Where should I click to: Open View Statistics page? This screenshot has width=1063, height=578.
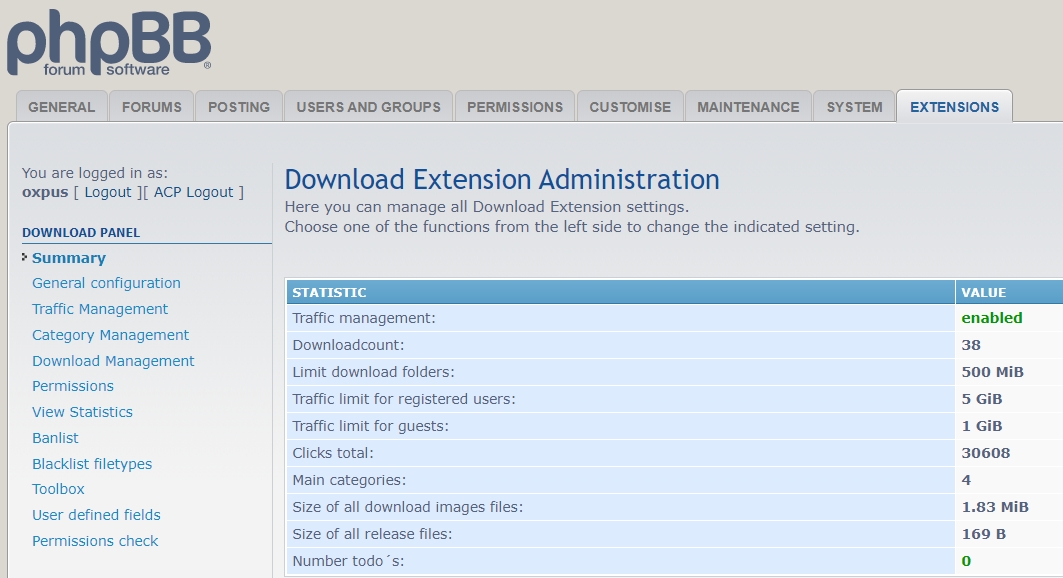(x=82, y=412)
